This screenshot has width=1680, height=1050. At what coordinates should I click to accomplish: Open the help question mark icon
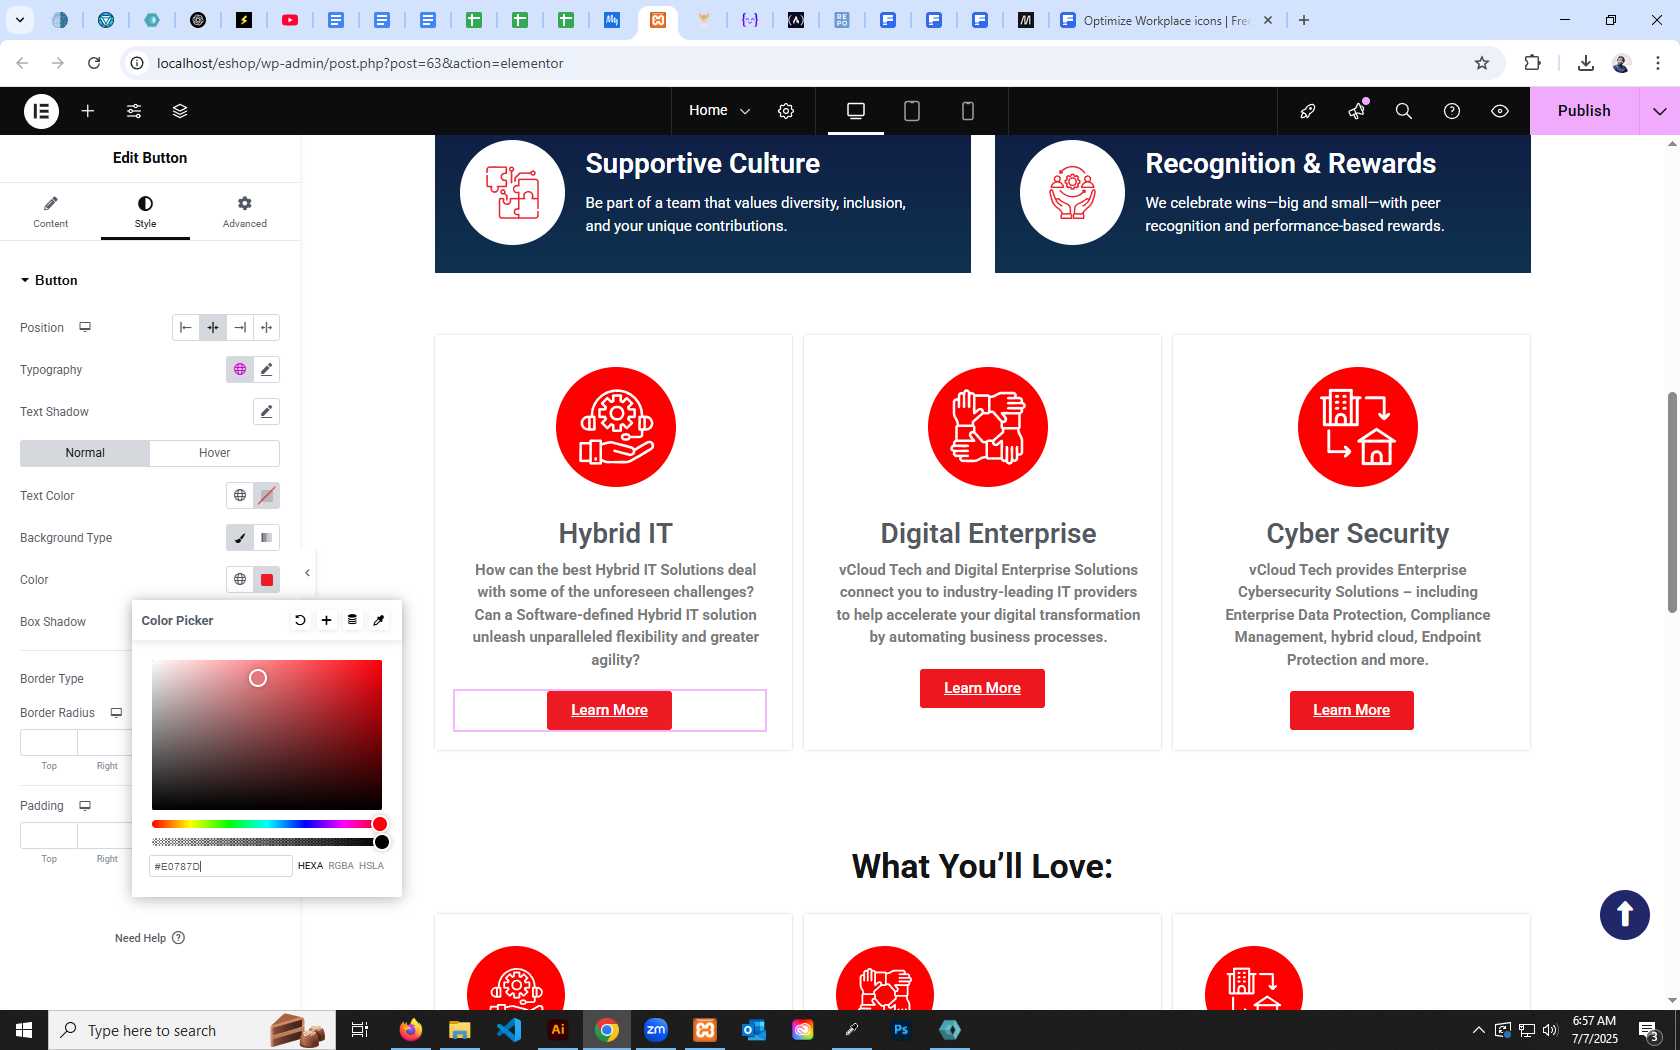tap(1452, 111)
